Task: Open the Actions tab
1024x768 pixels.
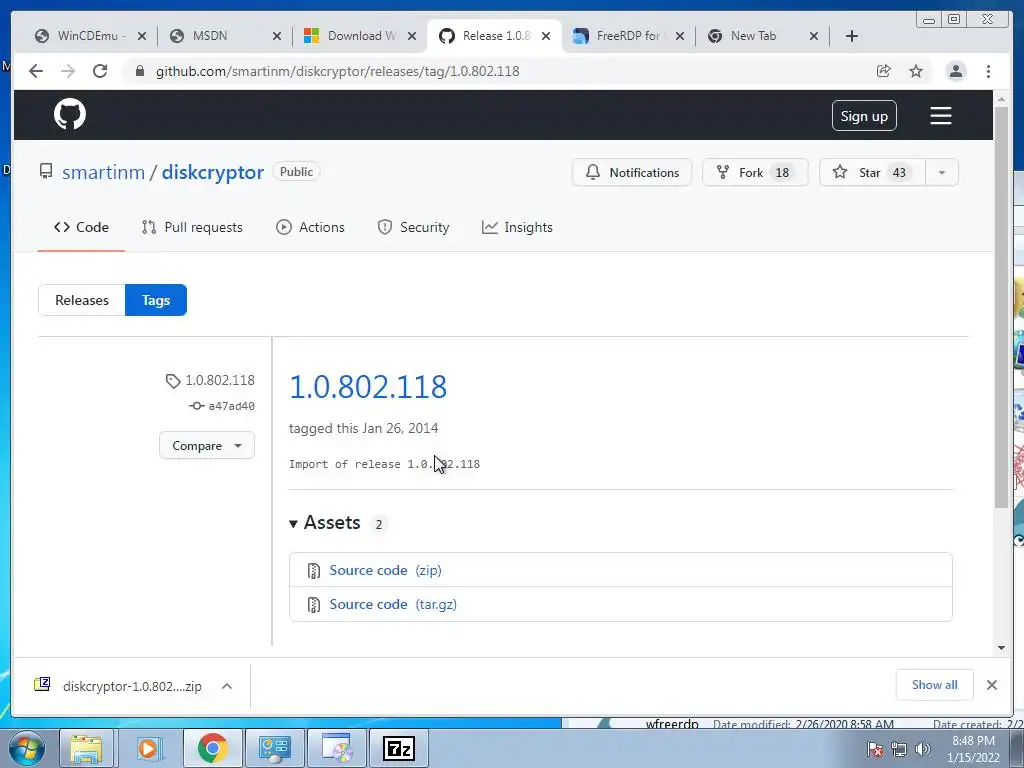Action: tap(310, 227)
